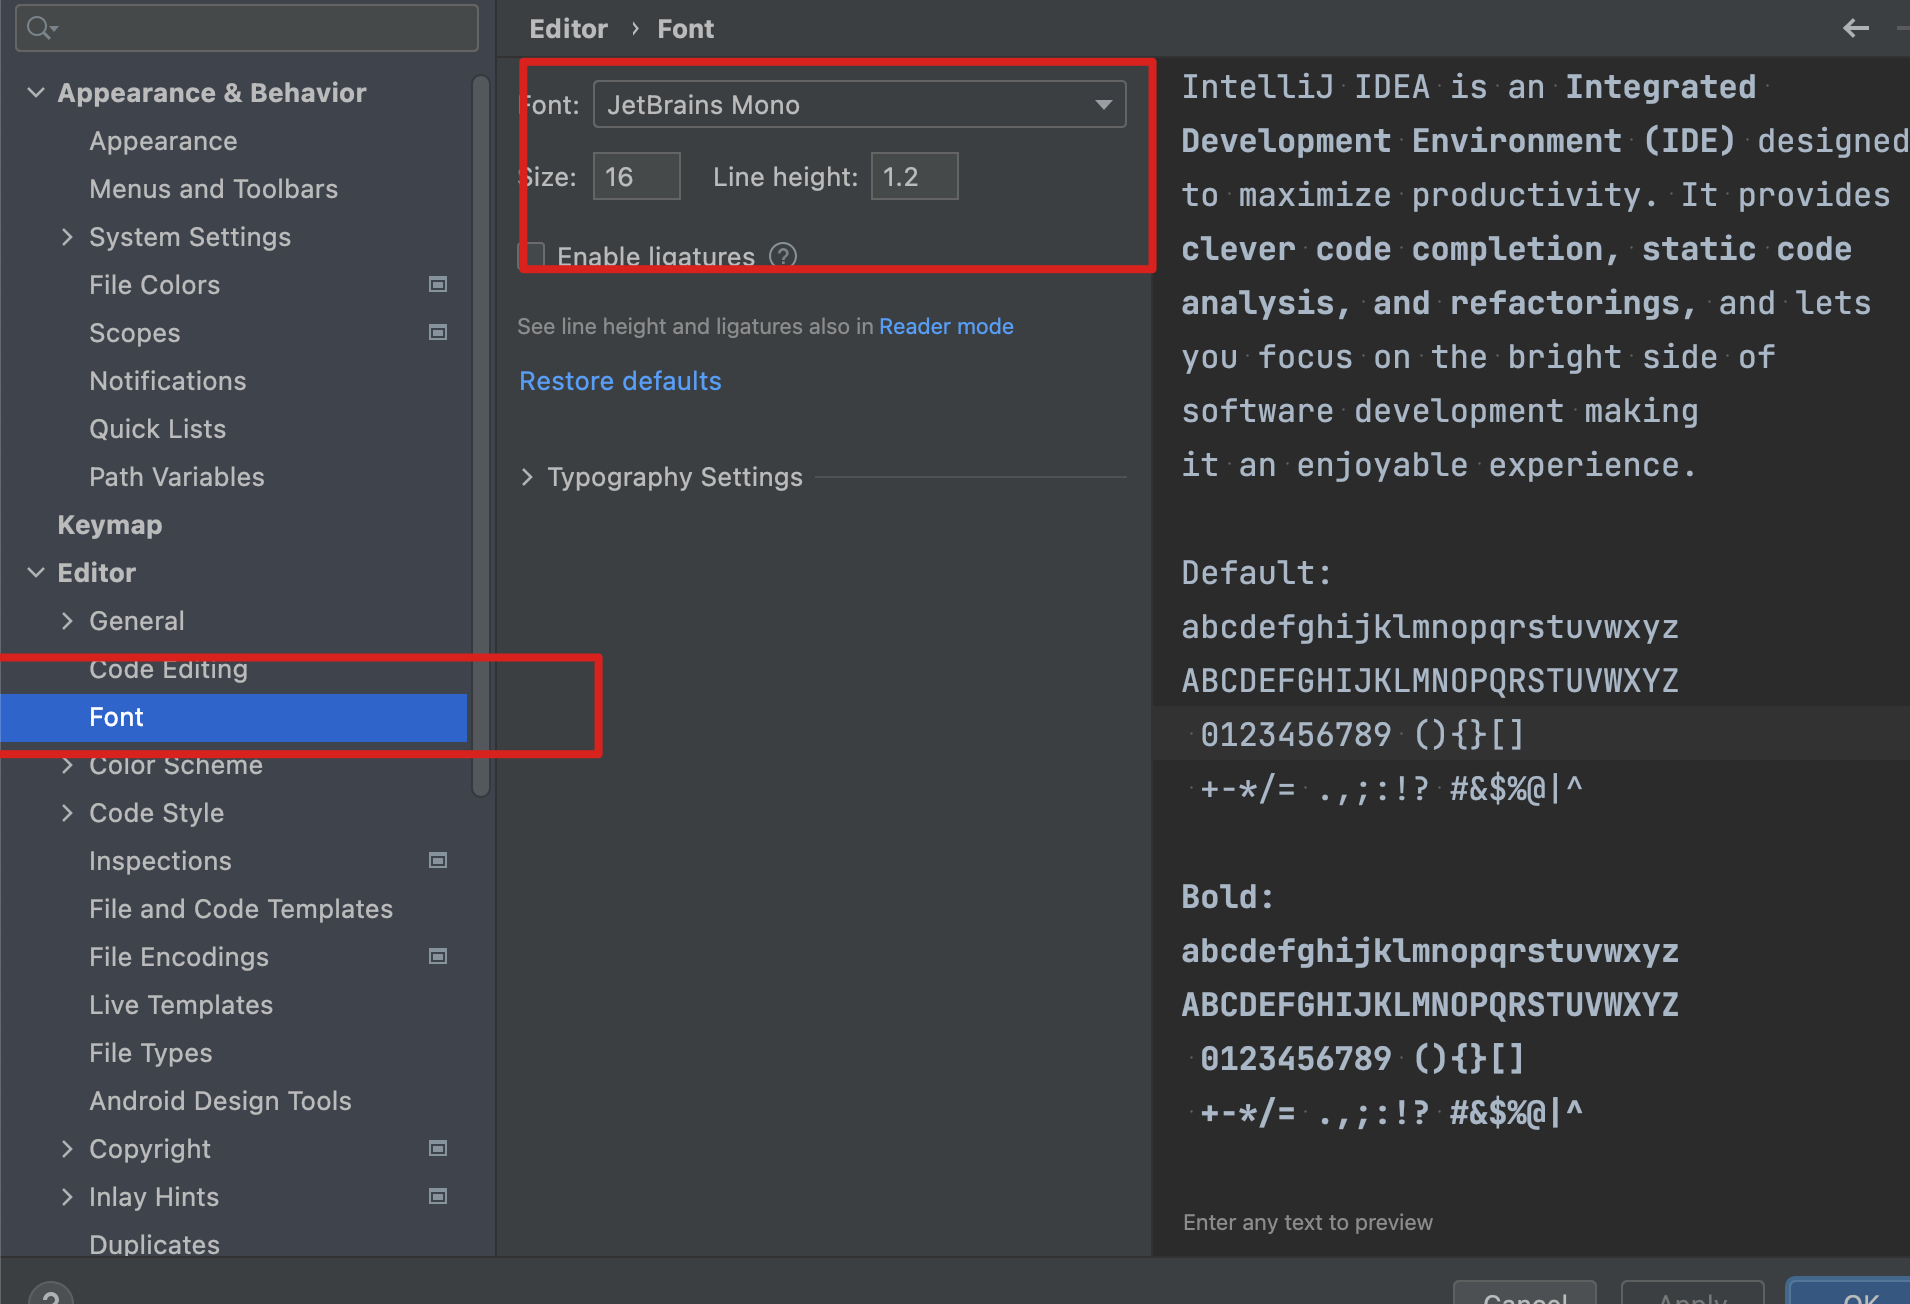Select Quick Lists in the tree
The height and width of the screenshot is (1304, 1910).
tap(157, 429)
